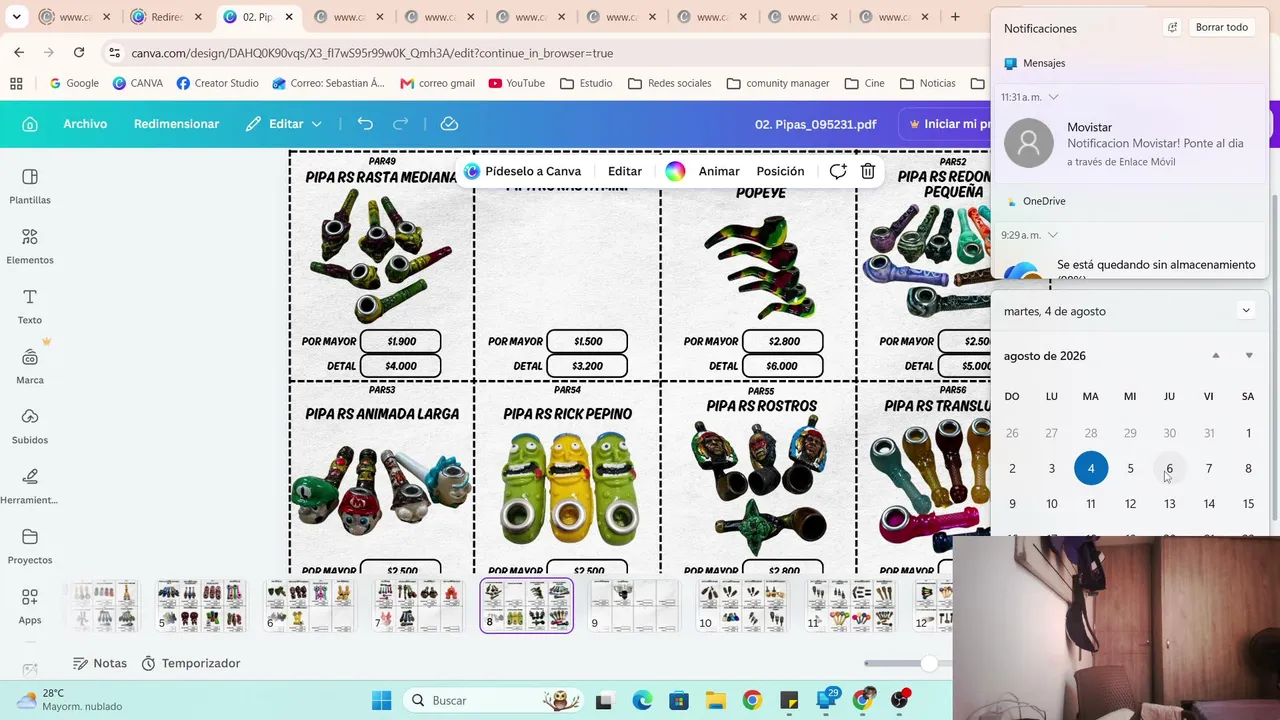Screen dimensions: 1280x720
Task: Open the Chrome apps grid shortcut
Action: tap(16, 83)
